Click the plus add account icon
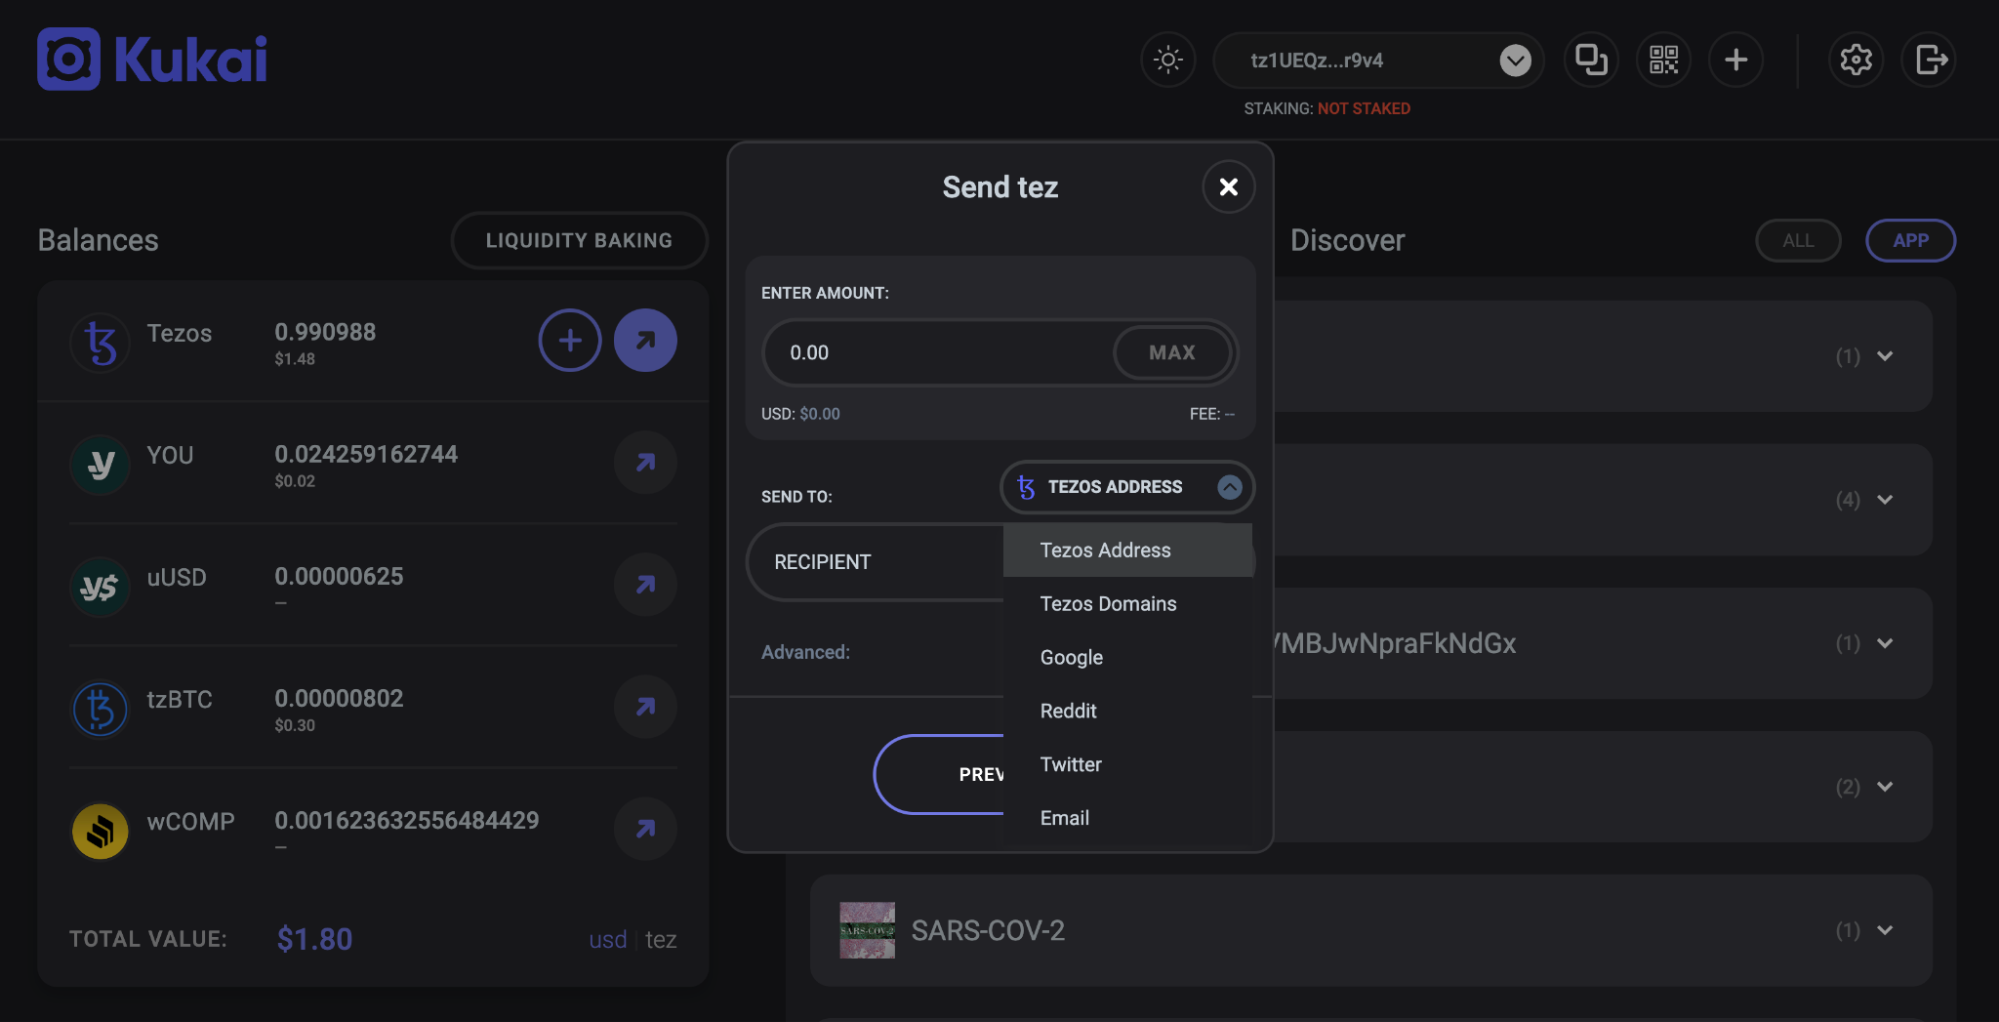 pos(1736,60)
